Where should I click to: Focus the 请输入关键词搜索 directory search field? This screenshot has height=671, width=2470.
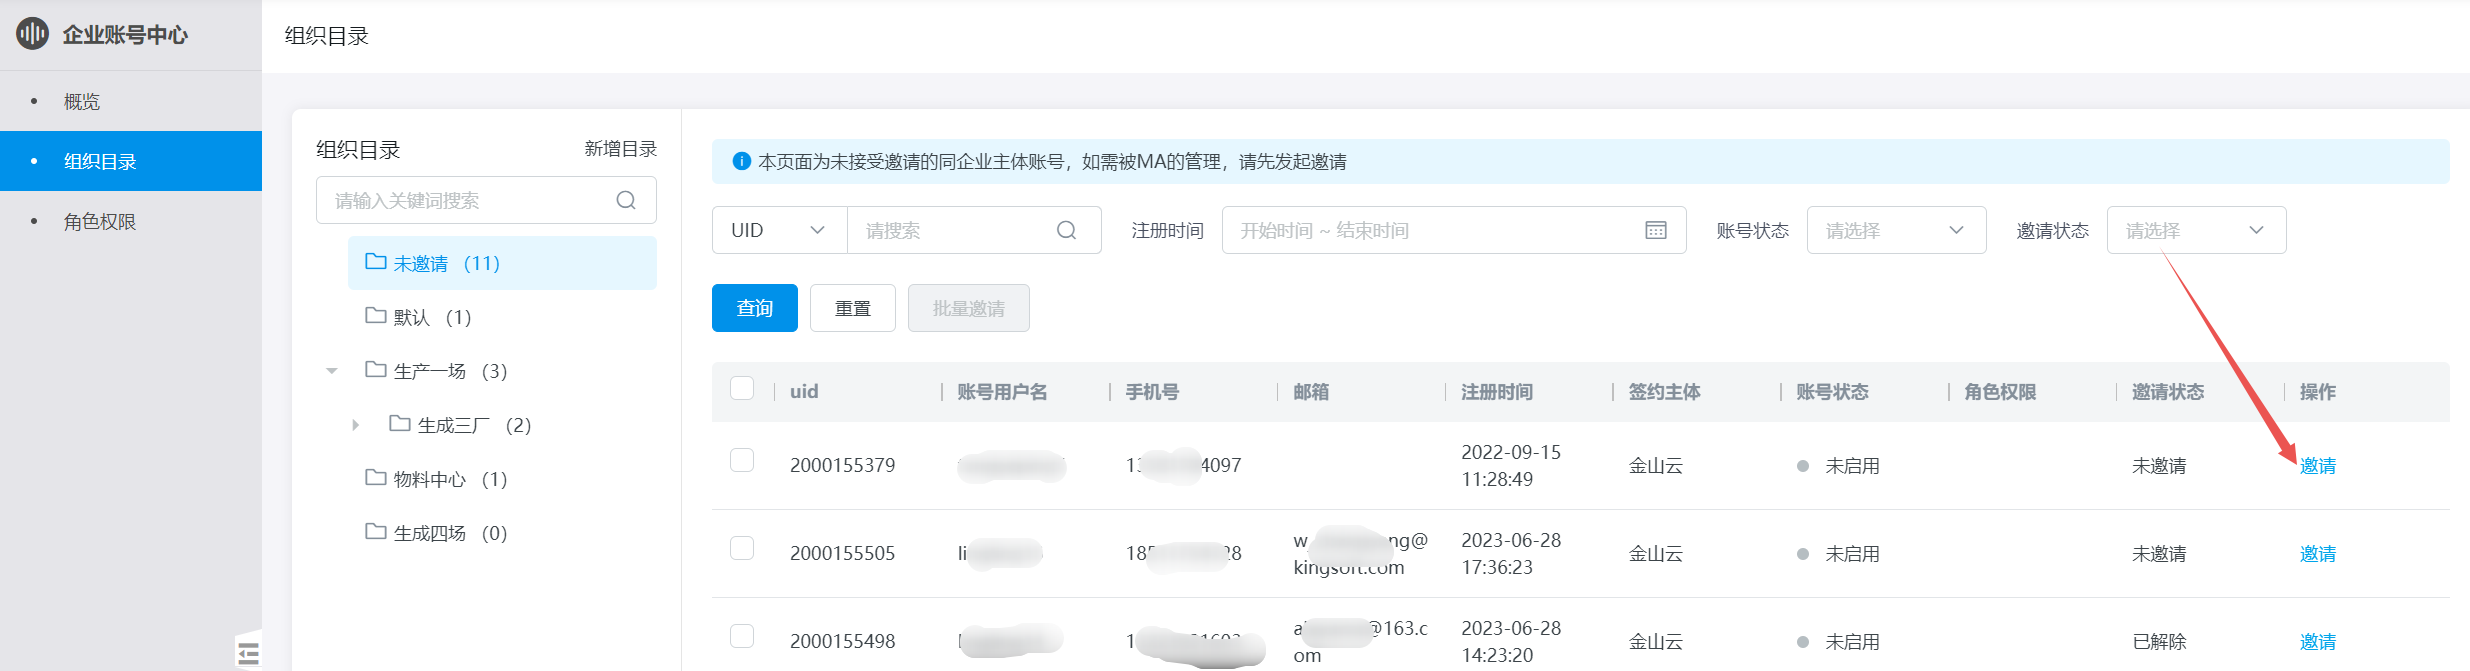[486, 200]
